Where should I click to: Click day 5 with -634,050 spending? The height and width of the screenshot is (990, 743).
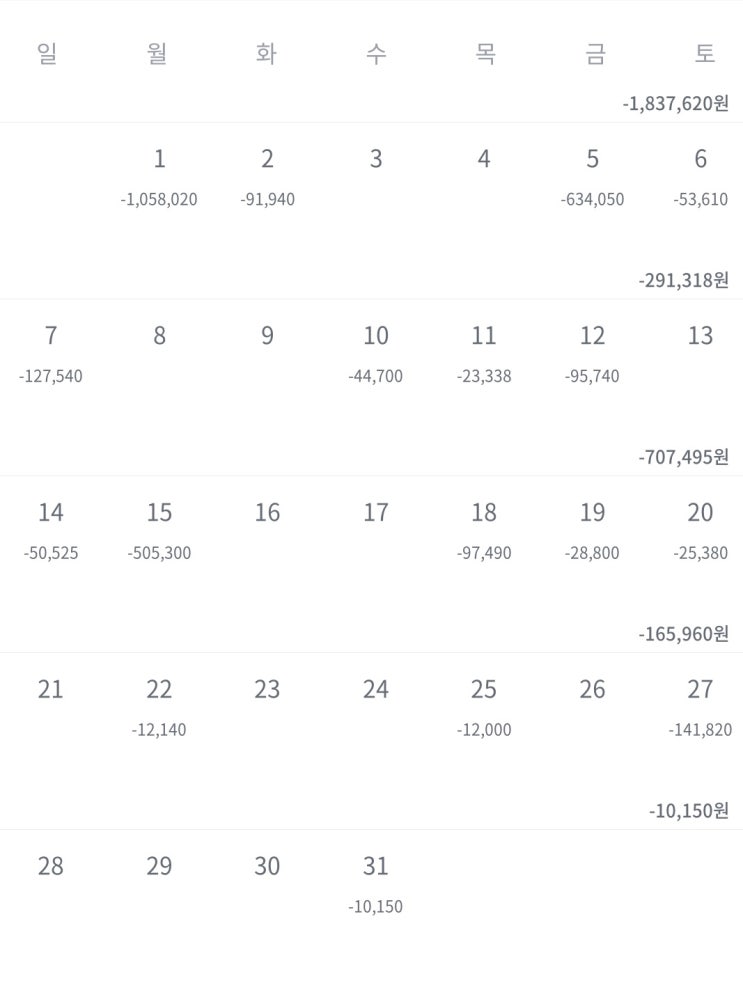click(x=592, y=177)
